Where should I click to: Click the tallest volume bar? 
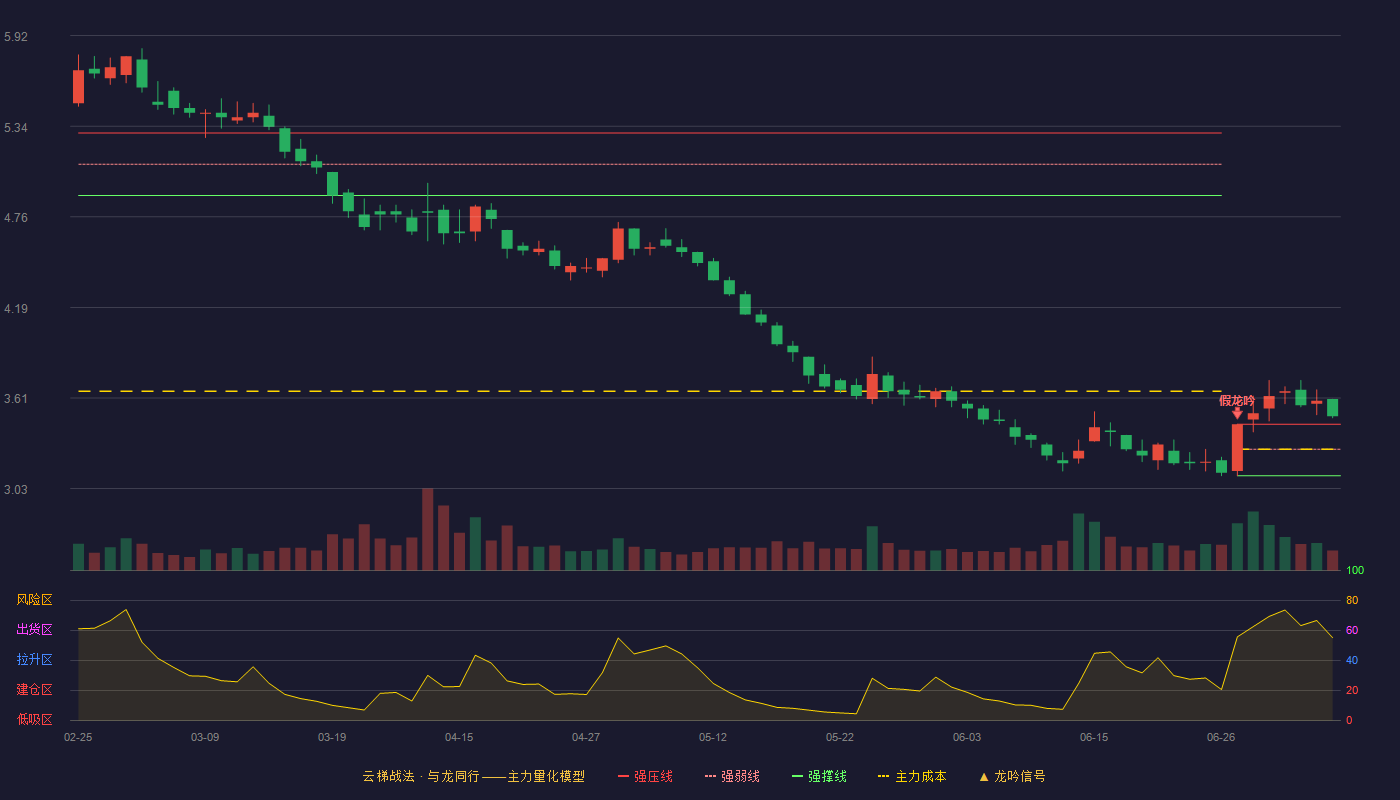[x=428, y=529]
